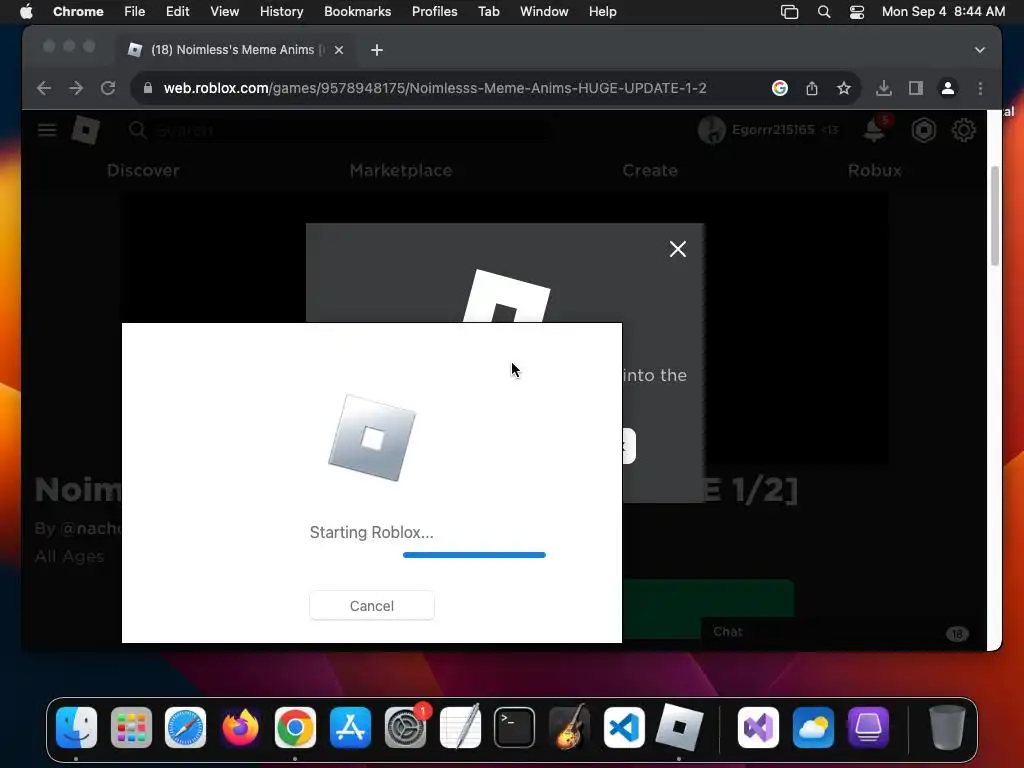Image resolution: width=1024 pixels, height=768 pixels.
Task: Click the page vertical scrollbar
Action: click(995, 216)
